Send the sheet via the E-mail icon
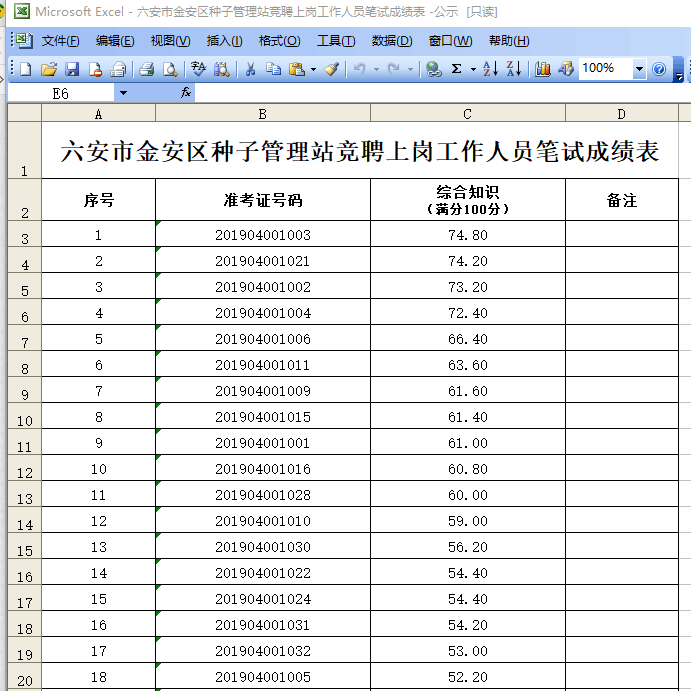The width and height of the screenshot is (691, 691). (x=118, y=69)
